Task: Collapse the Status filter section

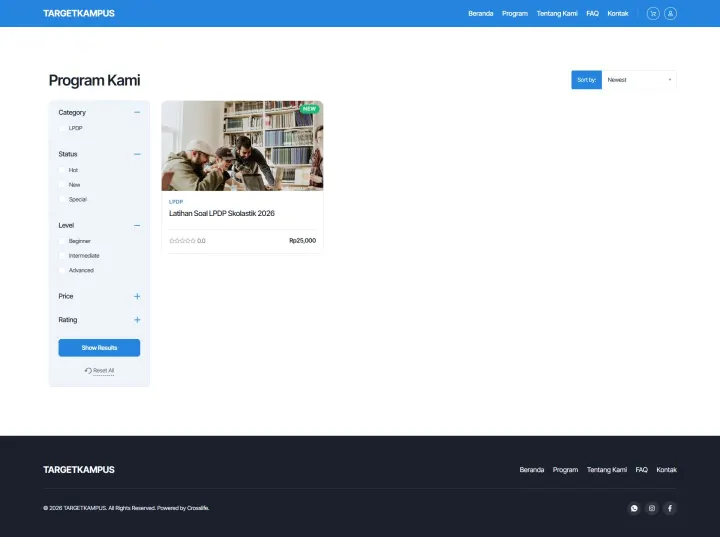Action: [137, 154]
